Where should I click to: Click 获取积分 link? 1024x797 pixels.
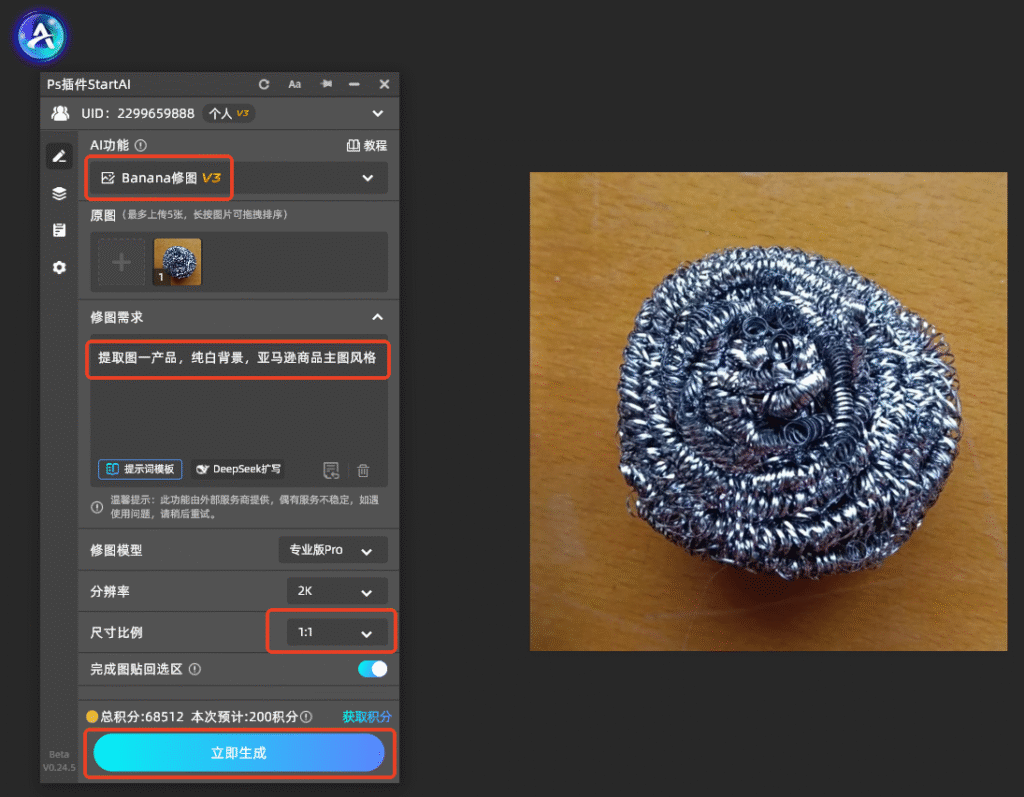[366, 717]
